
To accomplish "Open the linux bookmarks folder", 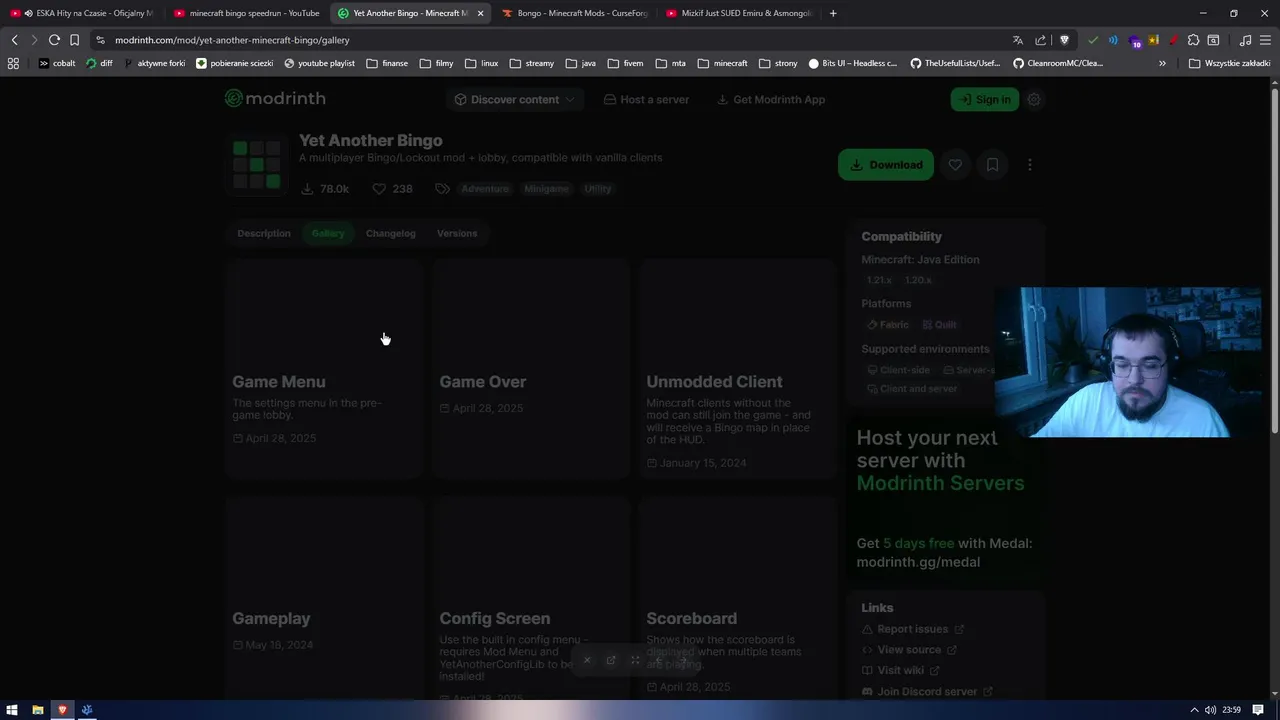I will coord(482,63).
